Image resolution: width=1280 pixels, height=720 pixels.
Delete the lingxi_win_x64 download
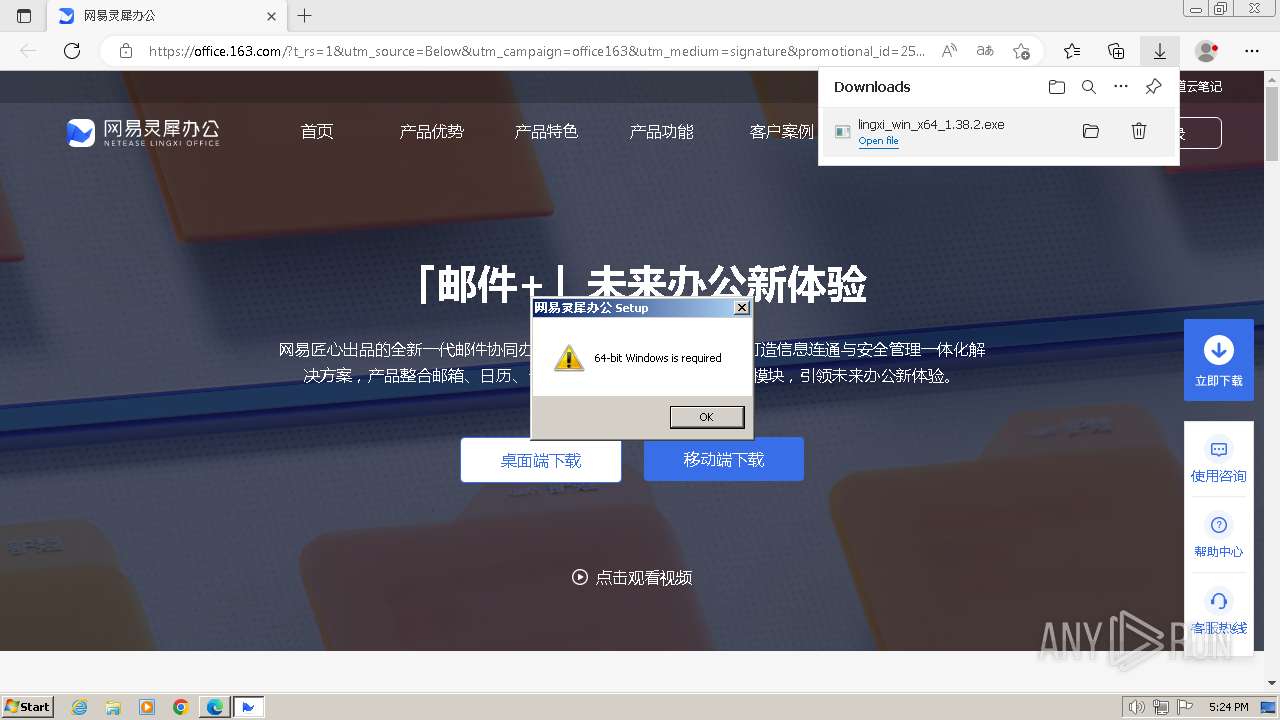pos(1138,131)
